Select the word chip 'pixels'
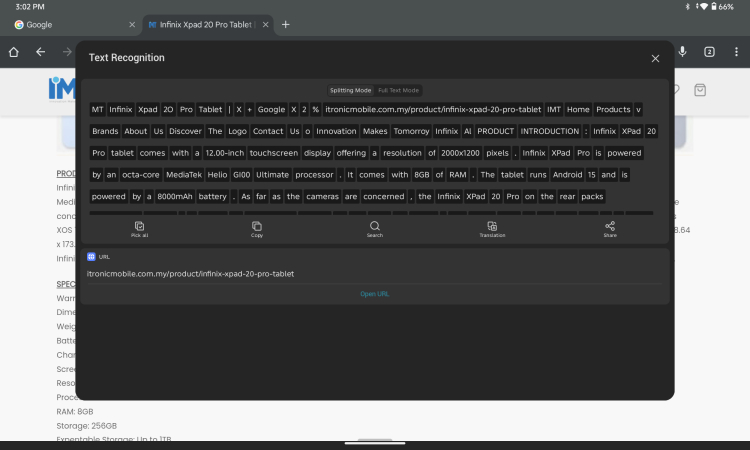Screen dimensions: 750x450 tap(497, 153)
